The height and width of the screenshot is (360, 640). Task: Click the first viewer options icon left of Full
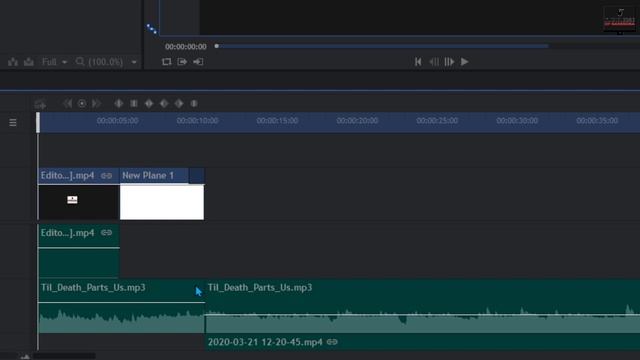point(13,62)
